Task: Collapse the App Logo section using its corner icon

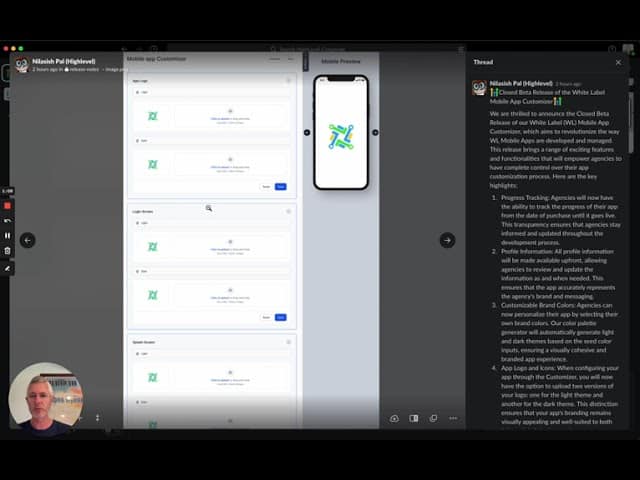Action: pyautogui.click(x=288, y=80)
